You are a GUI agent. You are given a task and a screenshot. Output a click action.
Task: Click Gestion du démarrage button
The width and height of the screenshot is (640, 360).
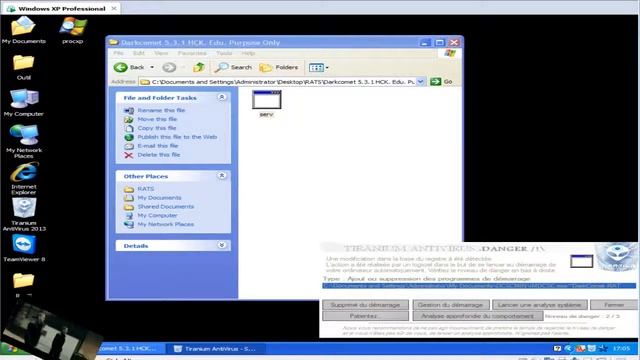[450, 305]
